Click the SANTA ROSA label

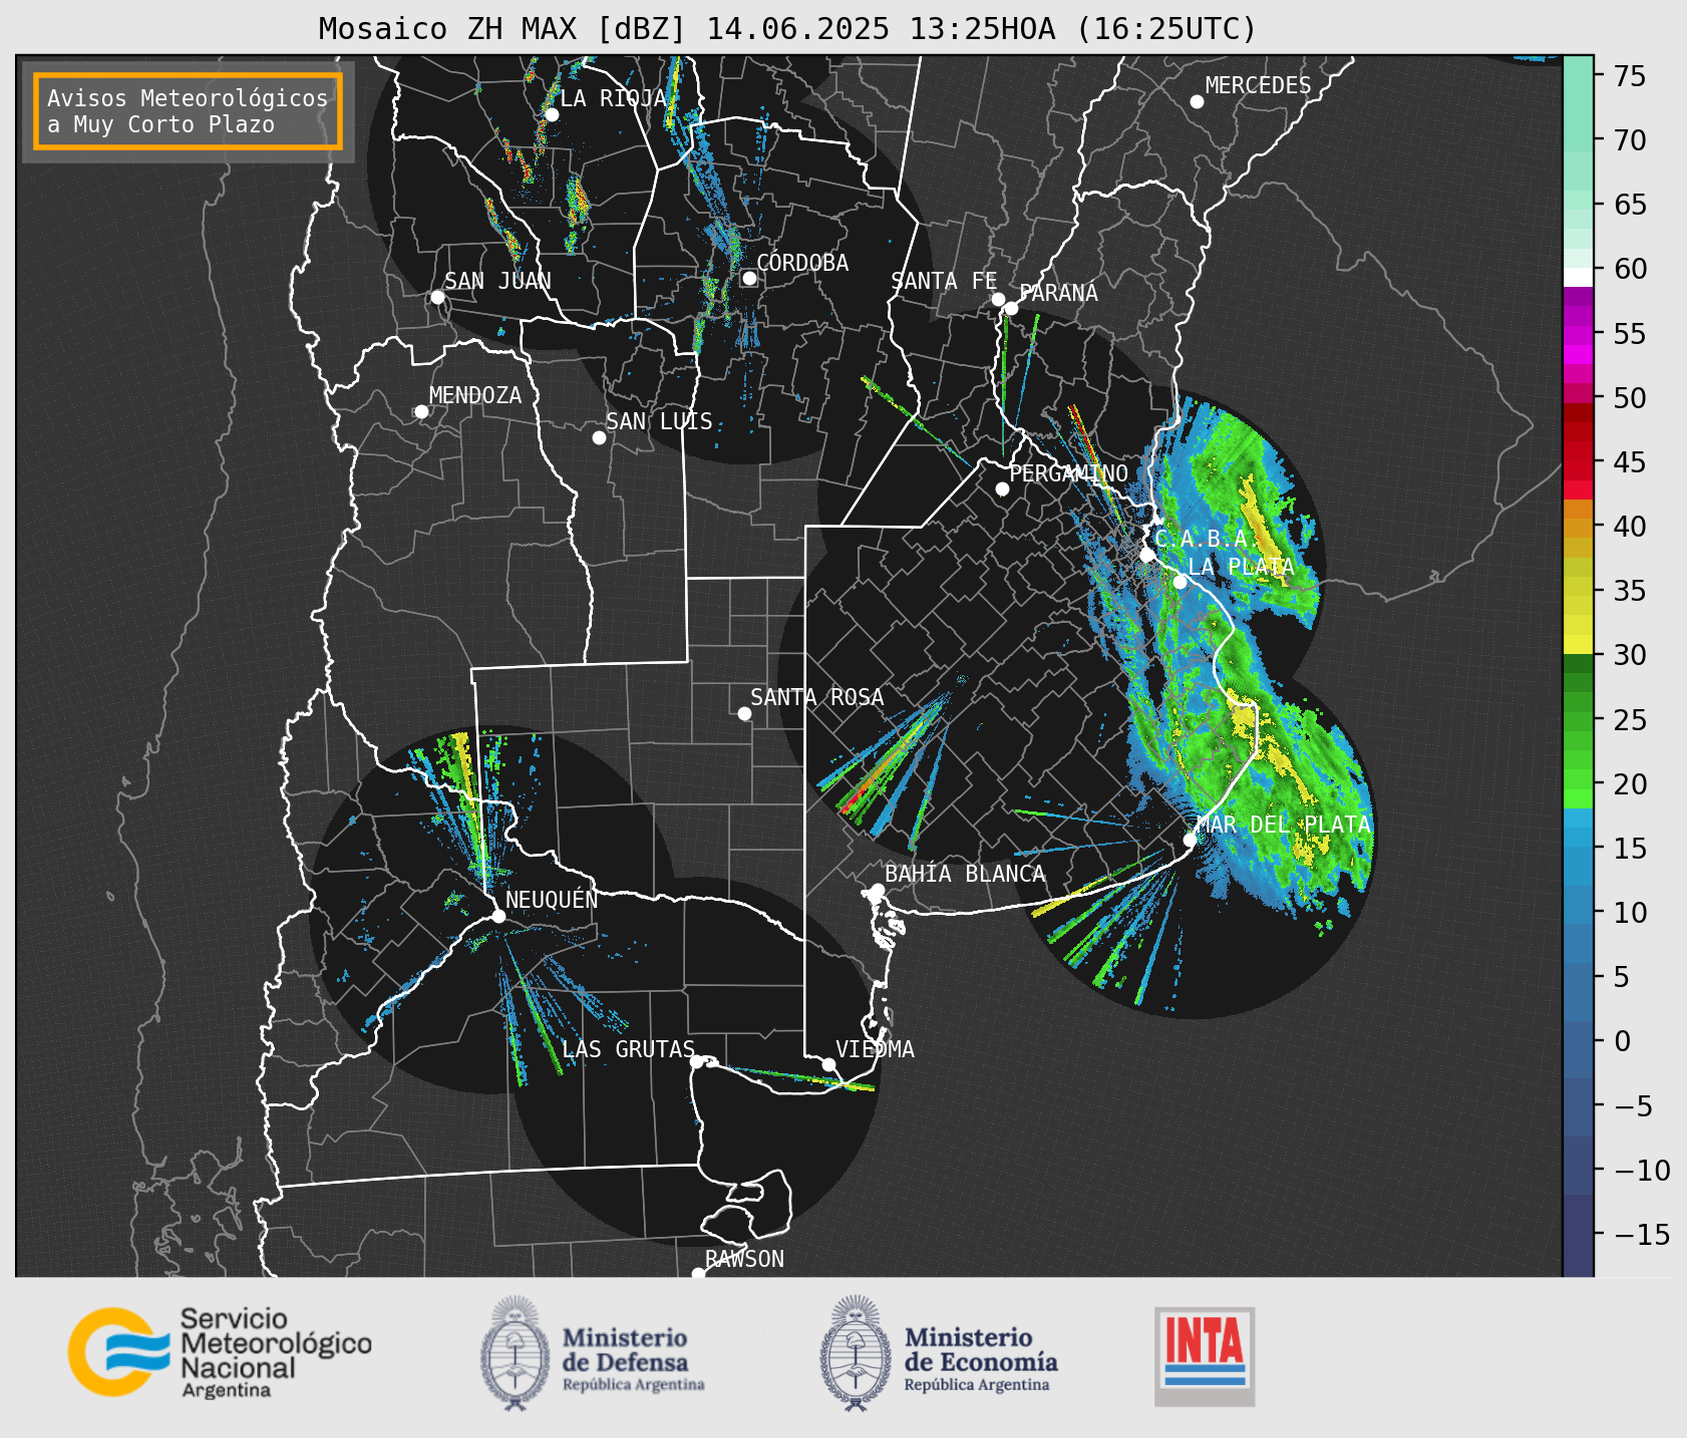(817, 698)
